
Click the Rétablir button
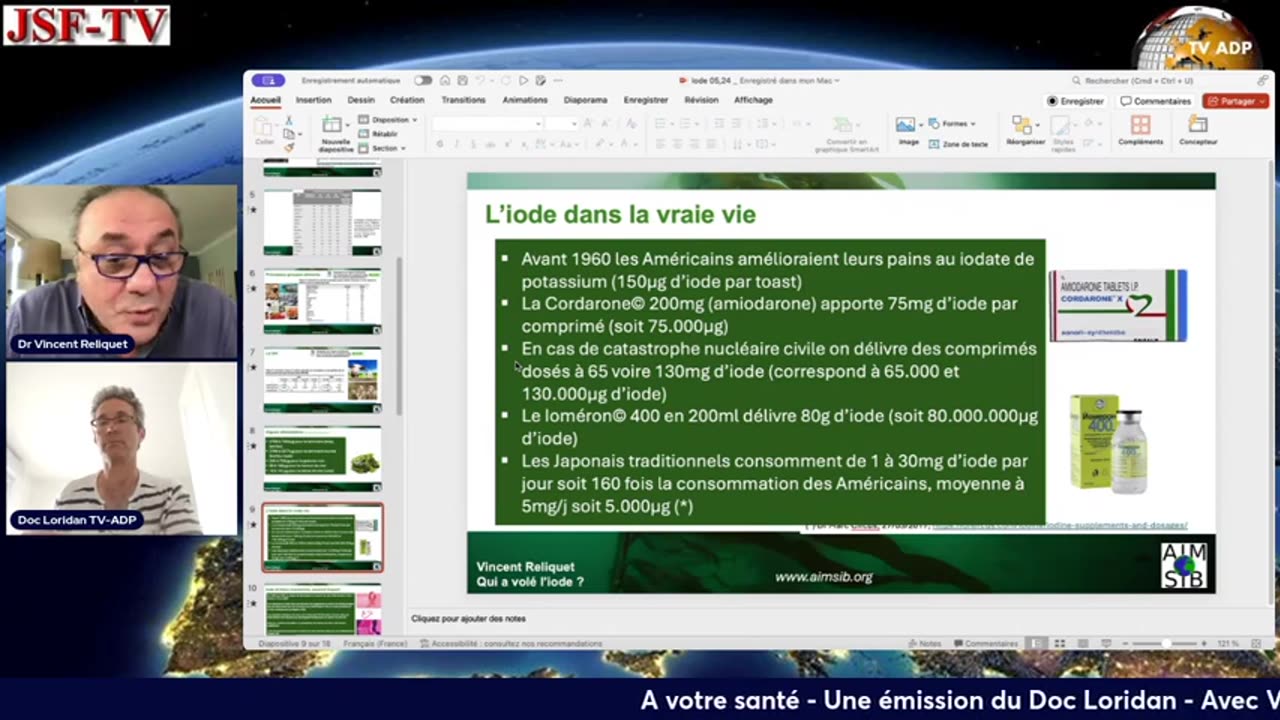378,134
